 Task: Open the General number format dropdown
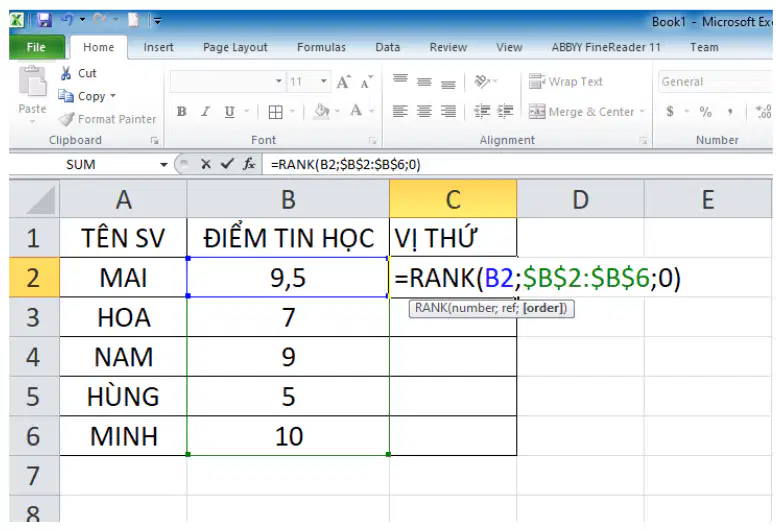[716, 82]
